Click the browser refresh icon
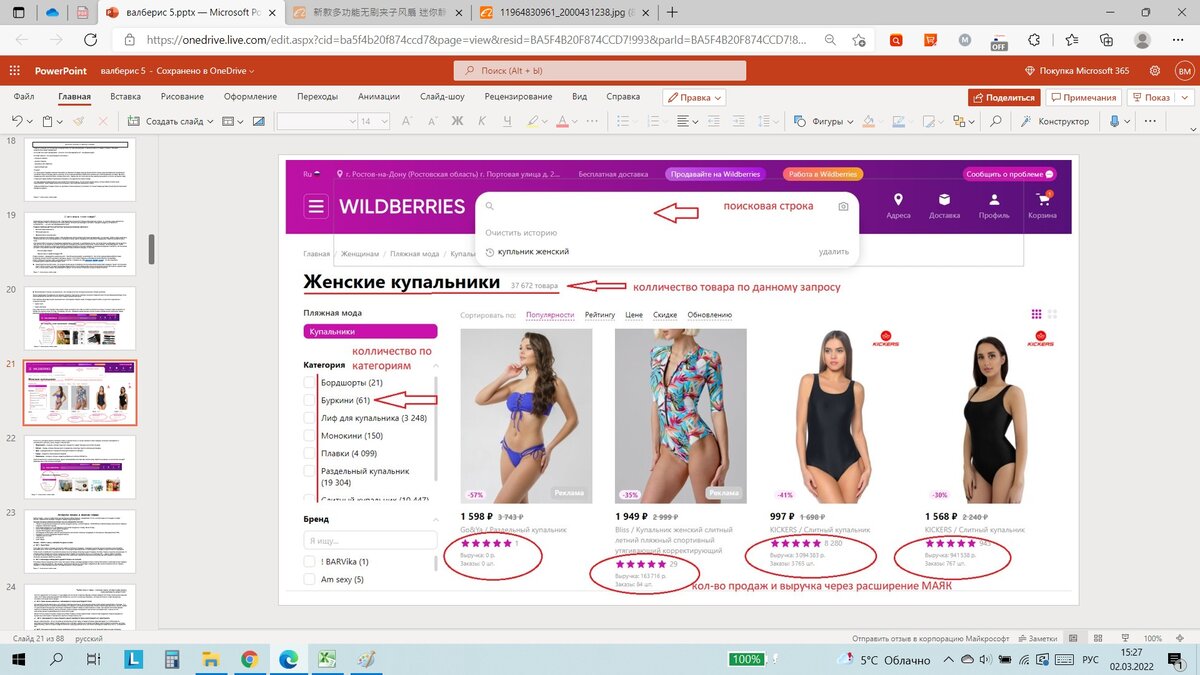The image size is (1200, 675). (91, 40)
